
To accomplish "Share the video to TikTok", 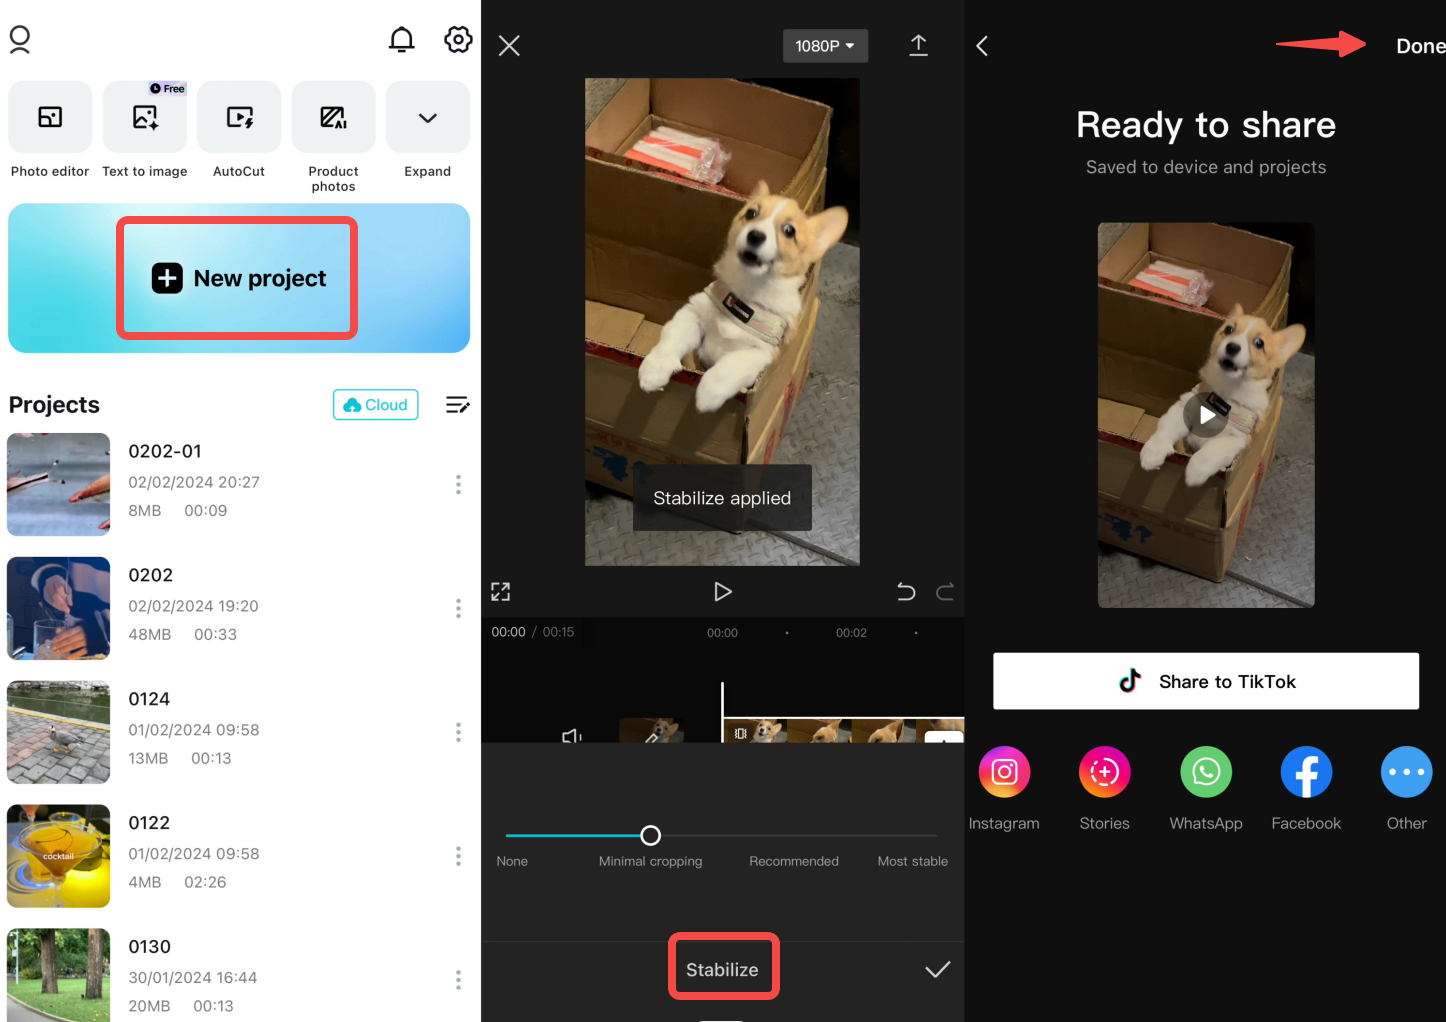I will coord(1205,681).
